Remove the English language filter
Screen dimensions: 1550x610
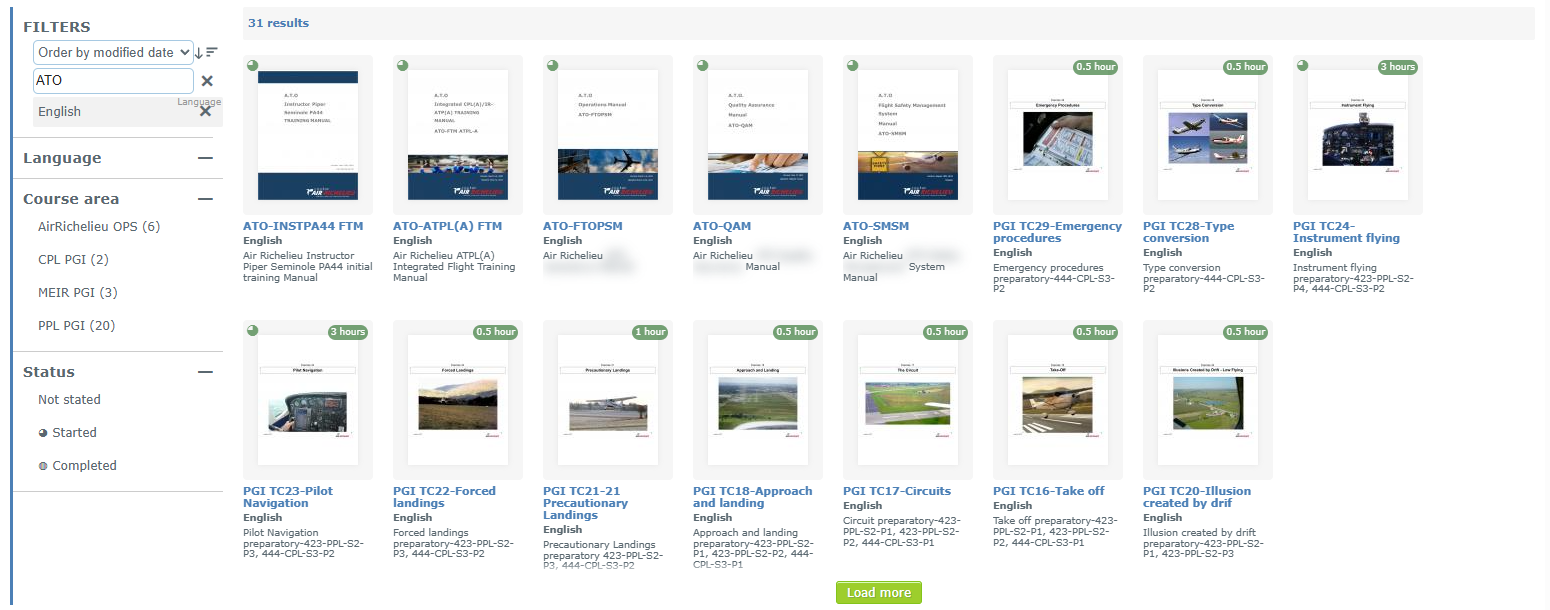pyautogui.click(x=205, y=111)
